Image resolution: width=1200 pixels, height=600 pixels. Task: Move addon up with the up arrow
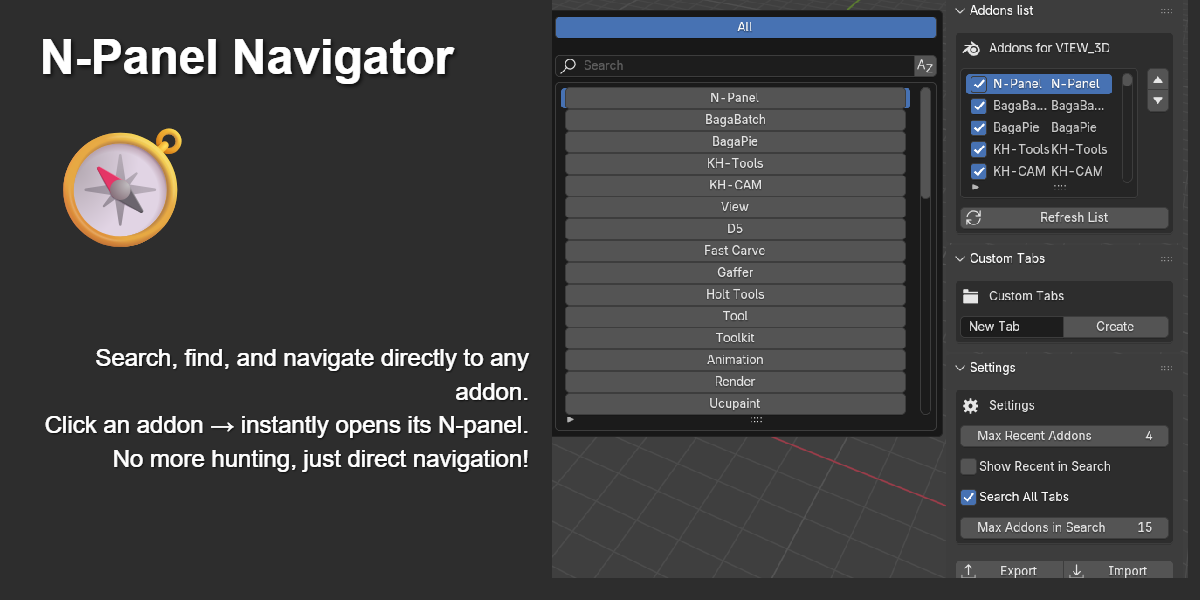point(1158,80)
